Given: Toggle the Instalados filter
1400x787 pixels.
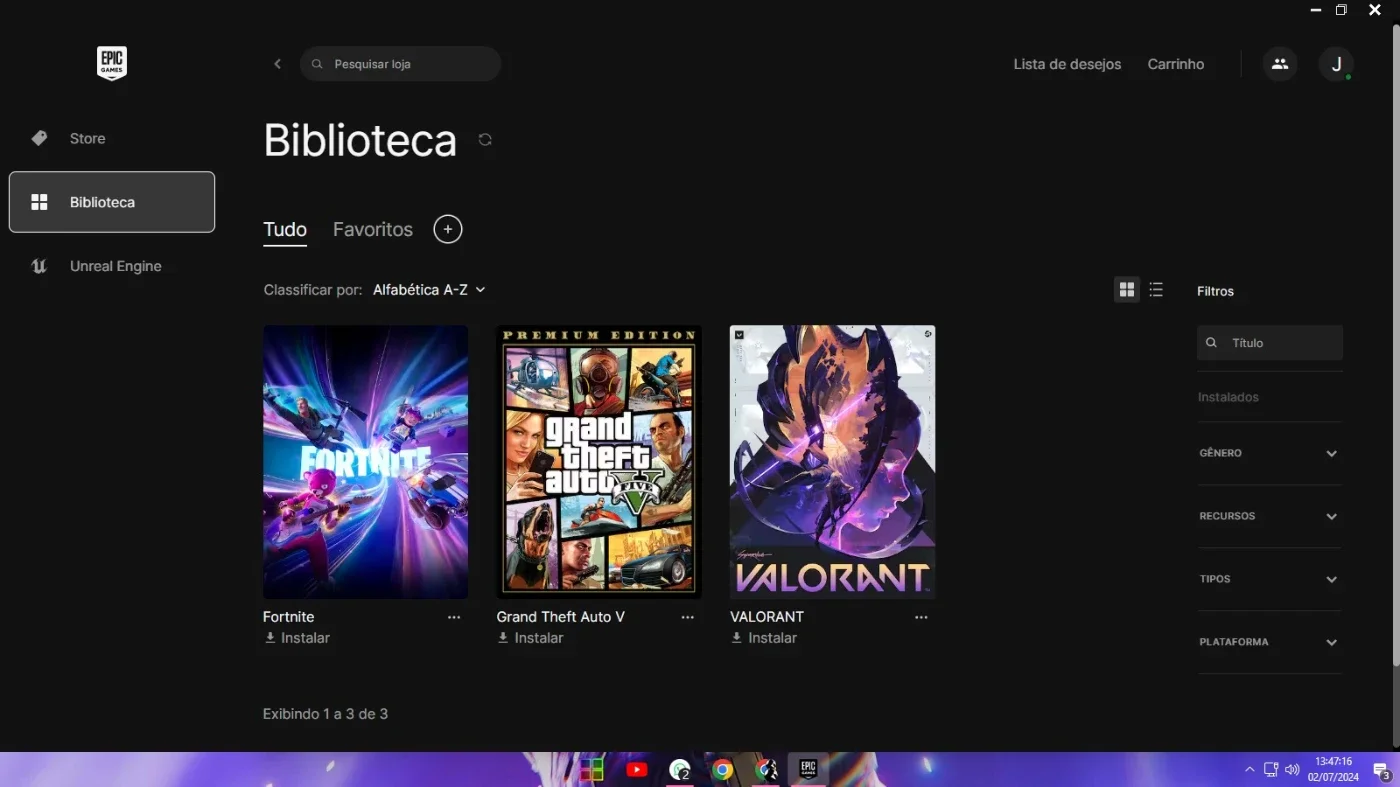Looking at the screenshot, I should click(x=1228, y=397).
